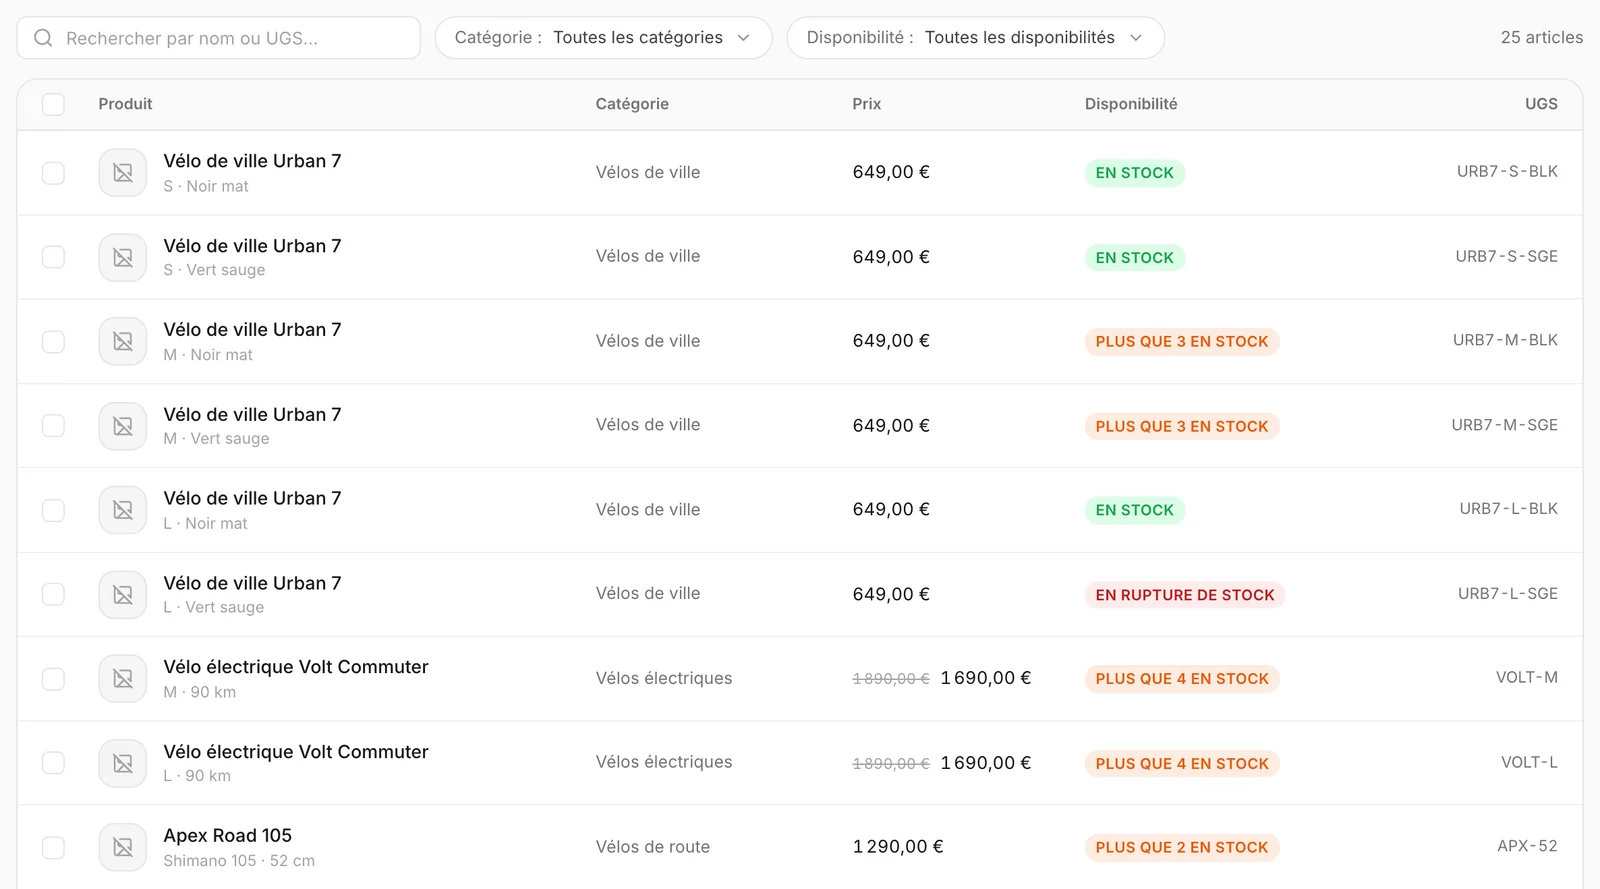
Task: Check the VOLT-L row checkbox
Action: pyautogui.click(x=53, y=763)
